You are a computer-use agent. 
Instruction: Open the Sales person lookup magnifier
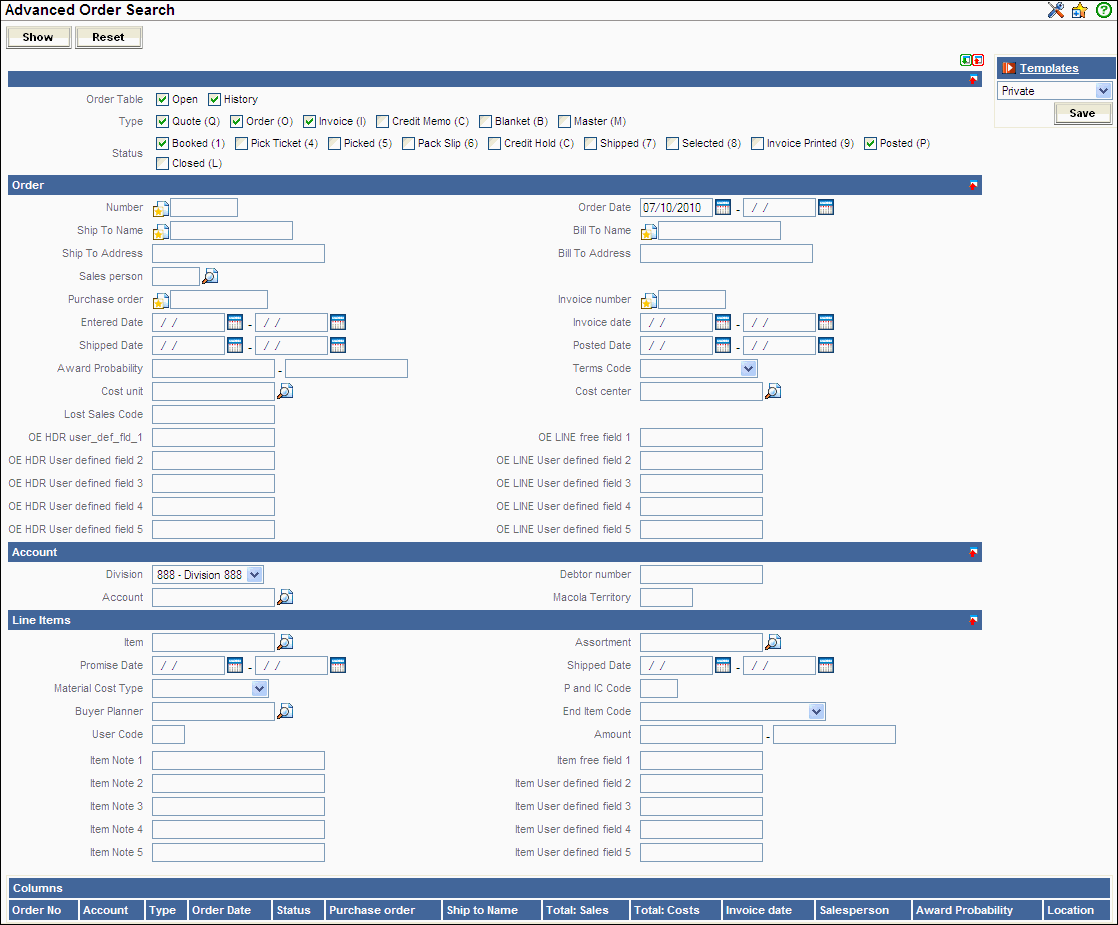[x=210, y=277]
